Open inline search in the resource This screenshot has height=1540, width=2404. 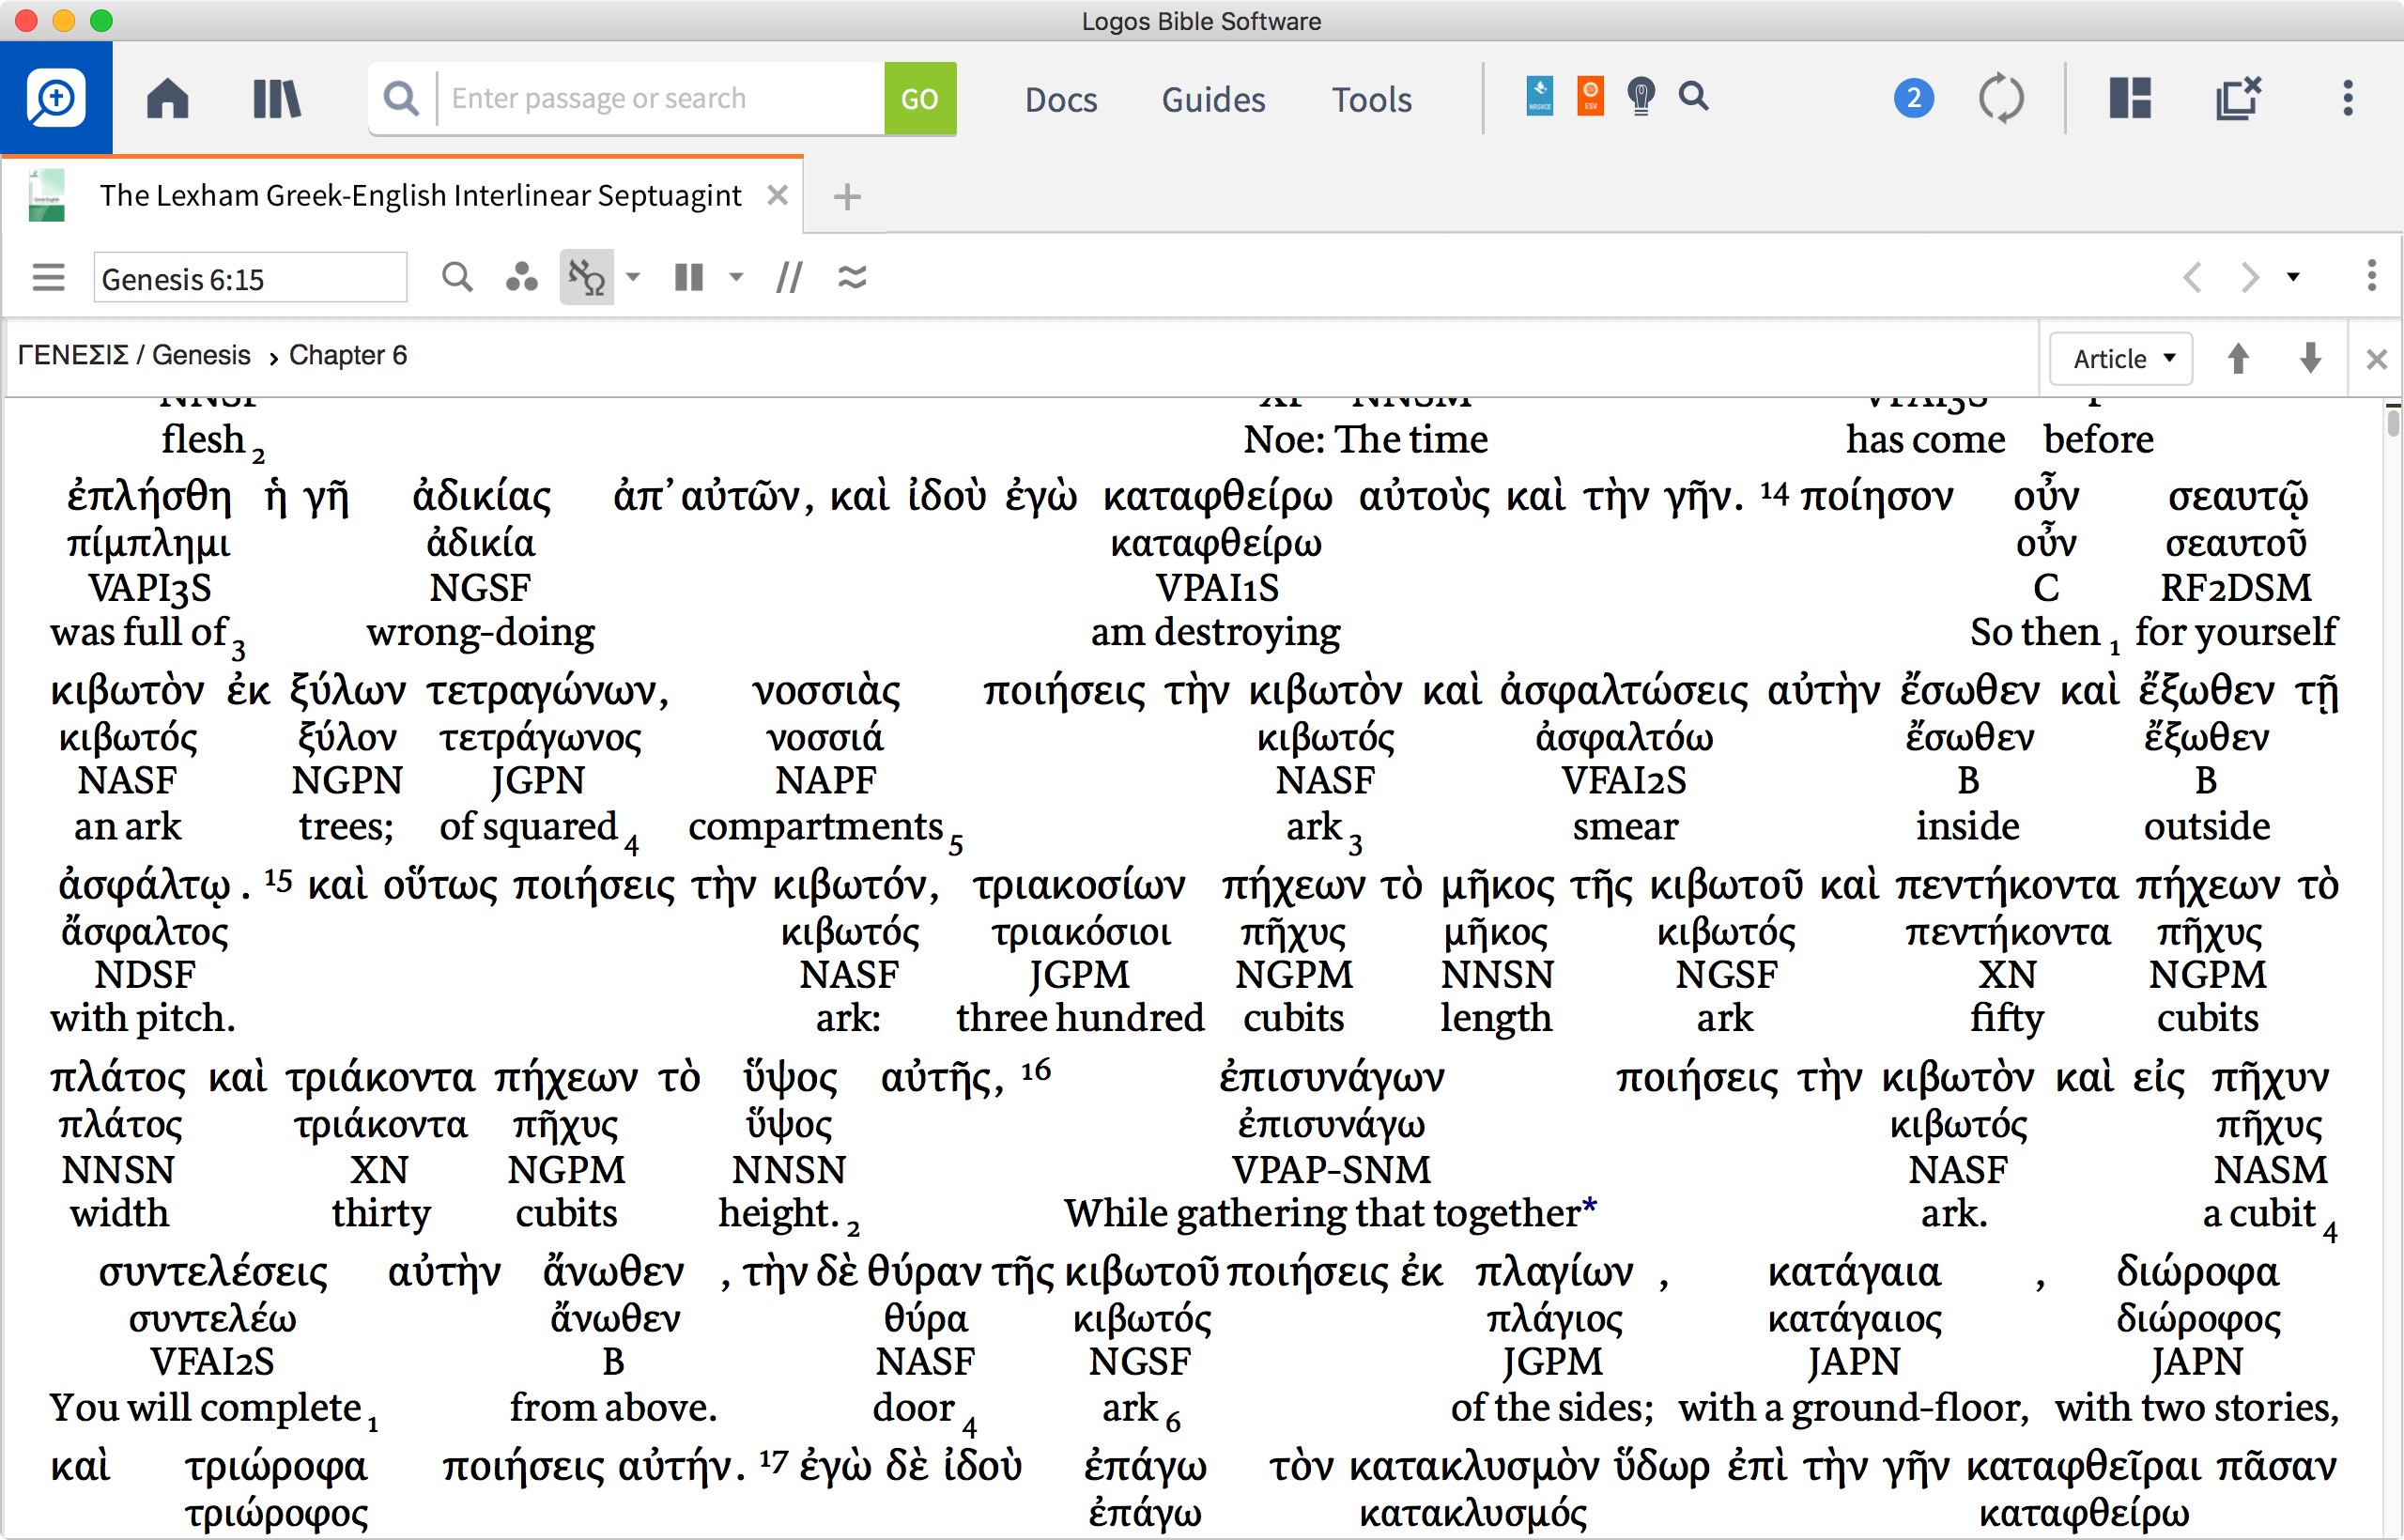(457, 277)
